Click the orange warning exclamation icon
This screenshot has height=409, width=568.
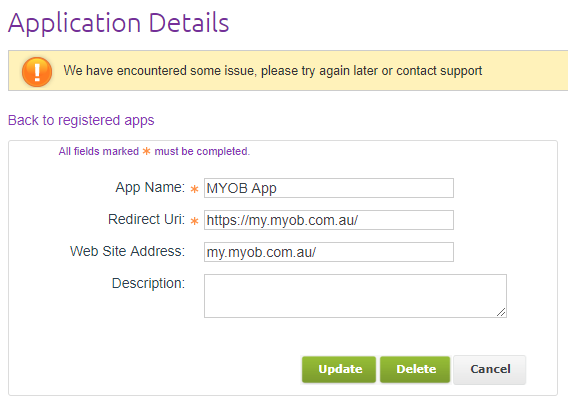37,71
